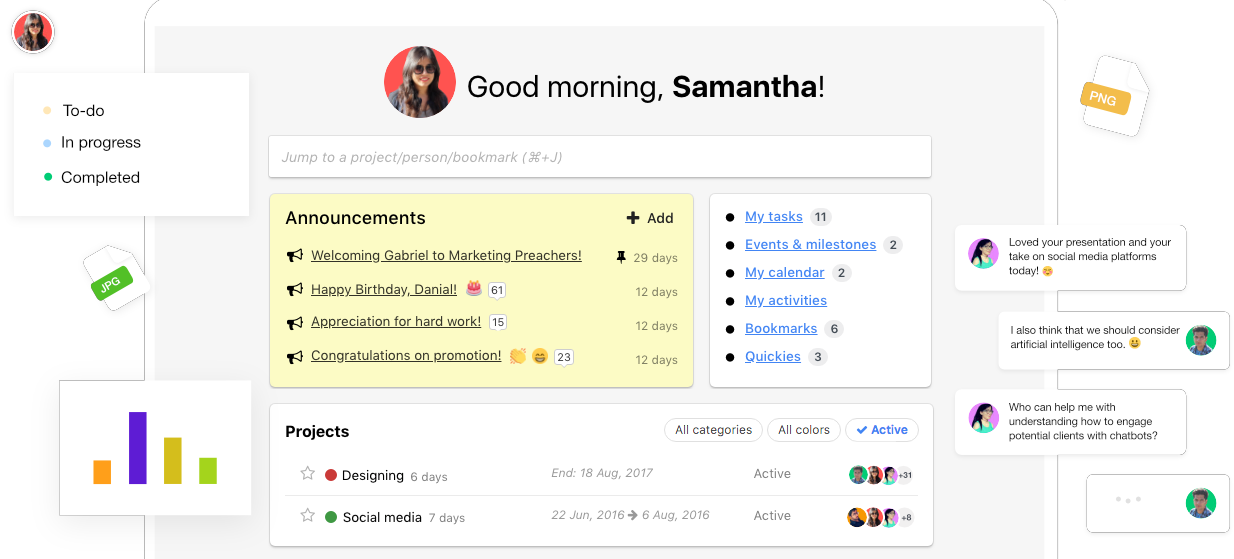Screen dimensions: 1234x559
Task: Click megaphone icon beside Welcoming Gabriel announcement
Action: pos(295,256)
